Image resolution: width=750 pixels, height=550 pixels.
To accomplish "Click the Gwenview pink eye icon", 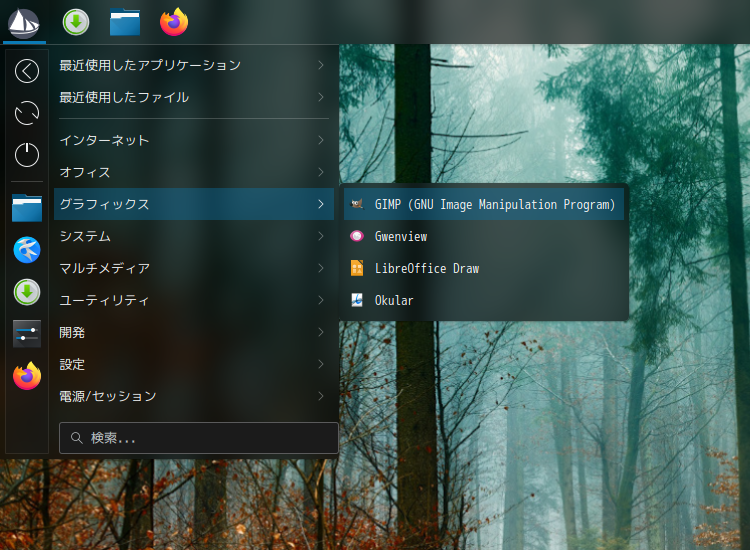I will pos(357,236).
